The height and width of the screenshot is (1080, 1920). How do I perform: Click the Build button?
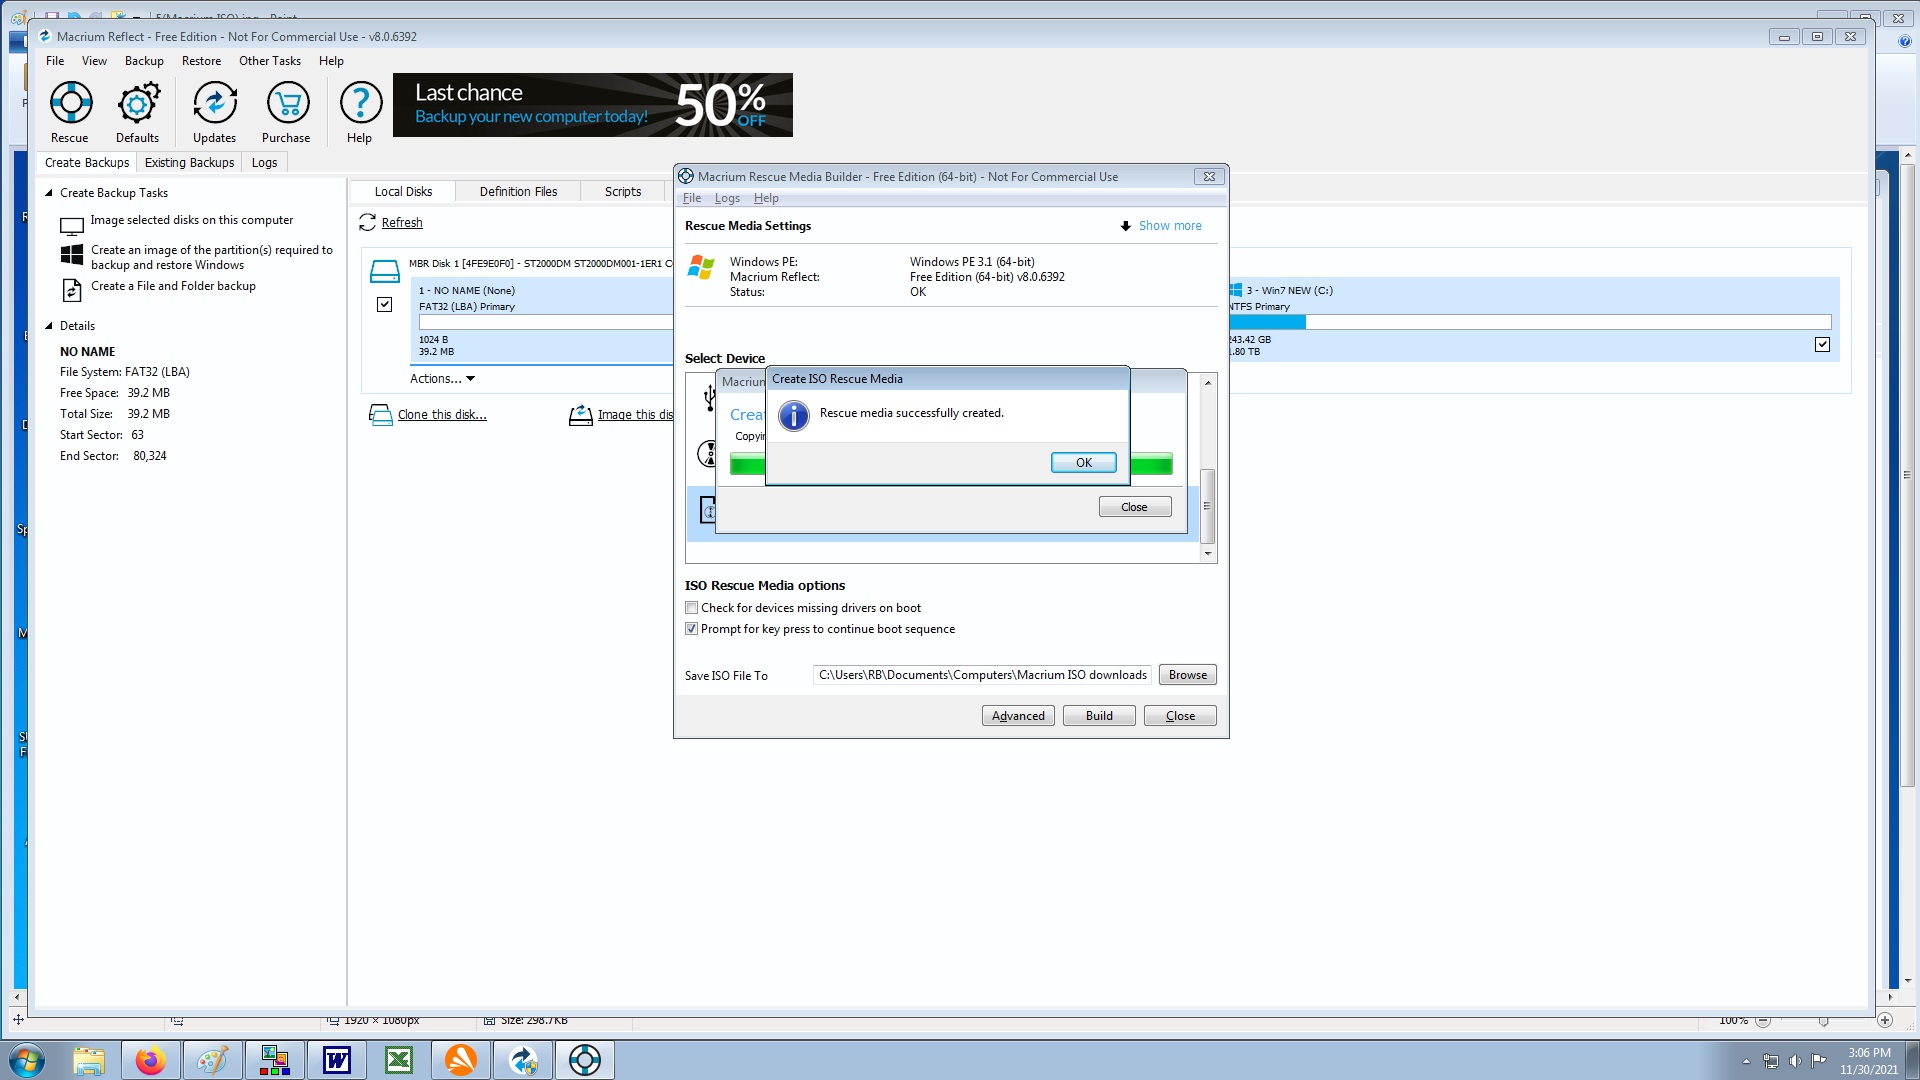tap(1099, 716)
